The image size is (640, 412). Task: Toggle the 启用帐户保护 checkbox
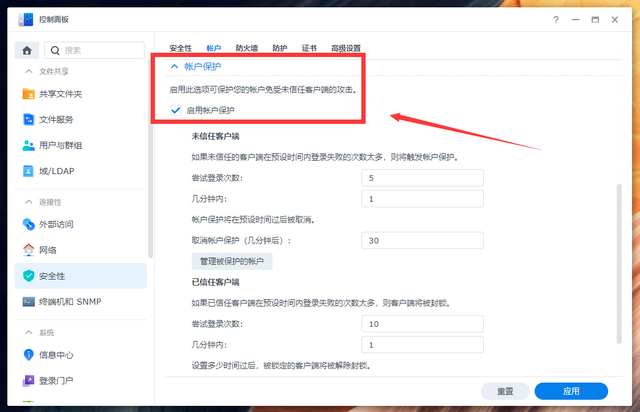(176, 110)
